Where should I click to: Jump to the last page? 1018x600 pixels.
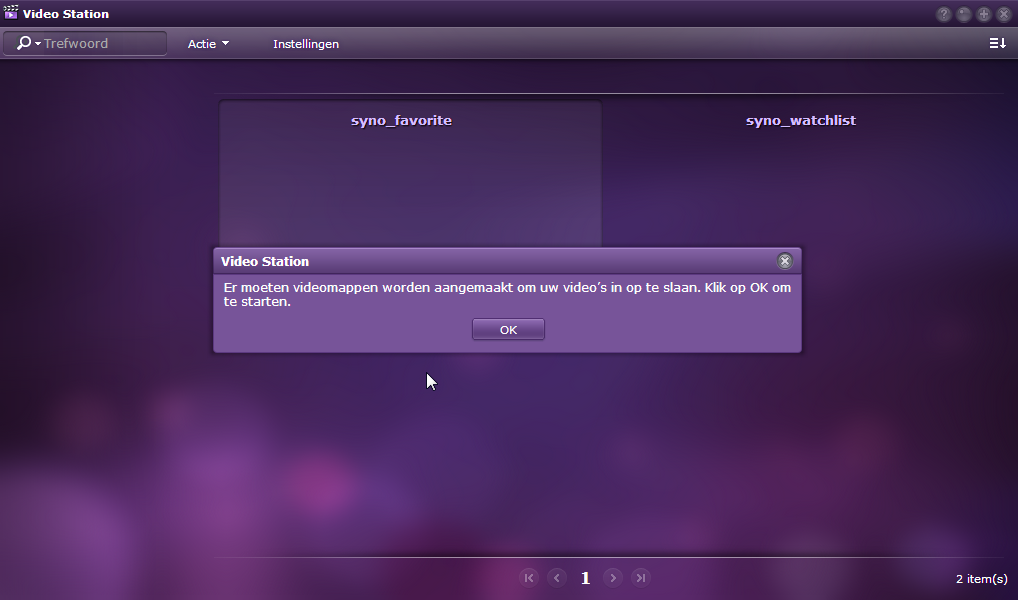pos(641,577)
